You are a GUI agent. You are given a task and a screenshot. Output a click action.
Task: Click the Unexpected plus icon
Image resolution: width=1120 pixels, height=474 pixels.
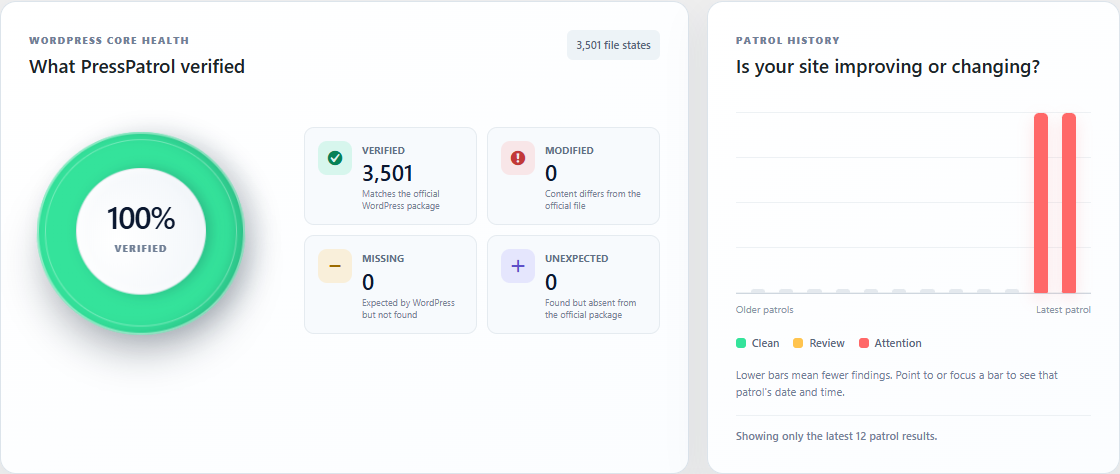click(518, 266)
